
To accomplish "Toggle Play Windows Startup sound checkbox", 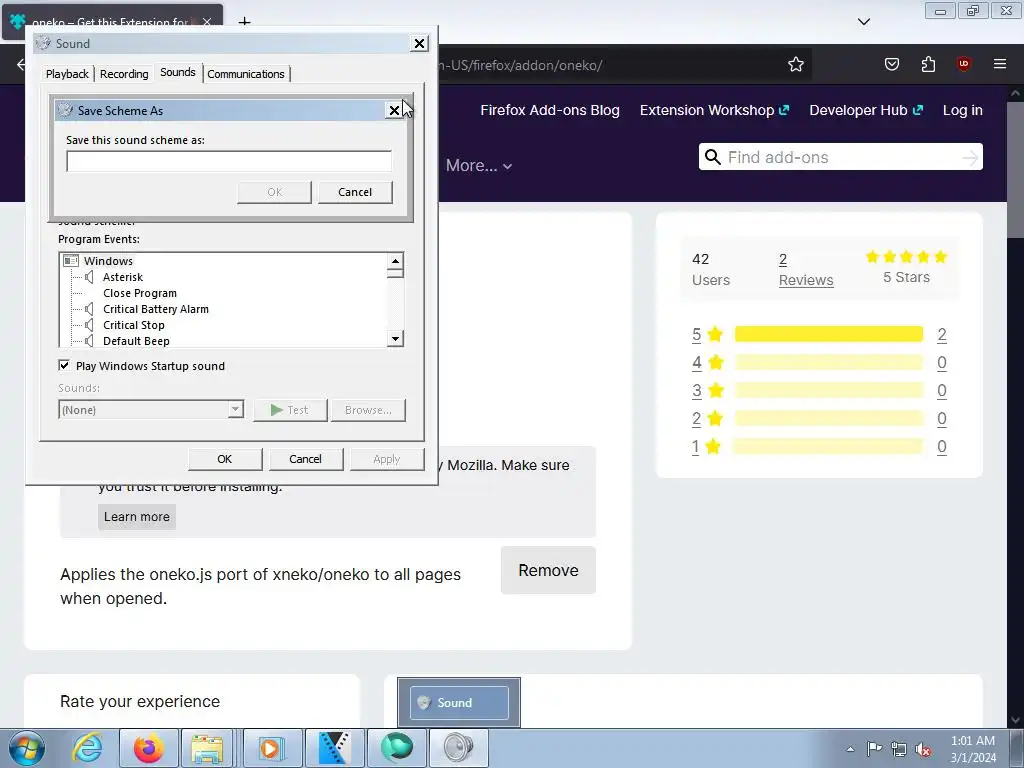I will tap(64, 365).
